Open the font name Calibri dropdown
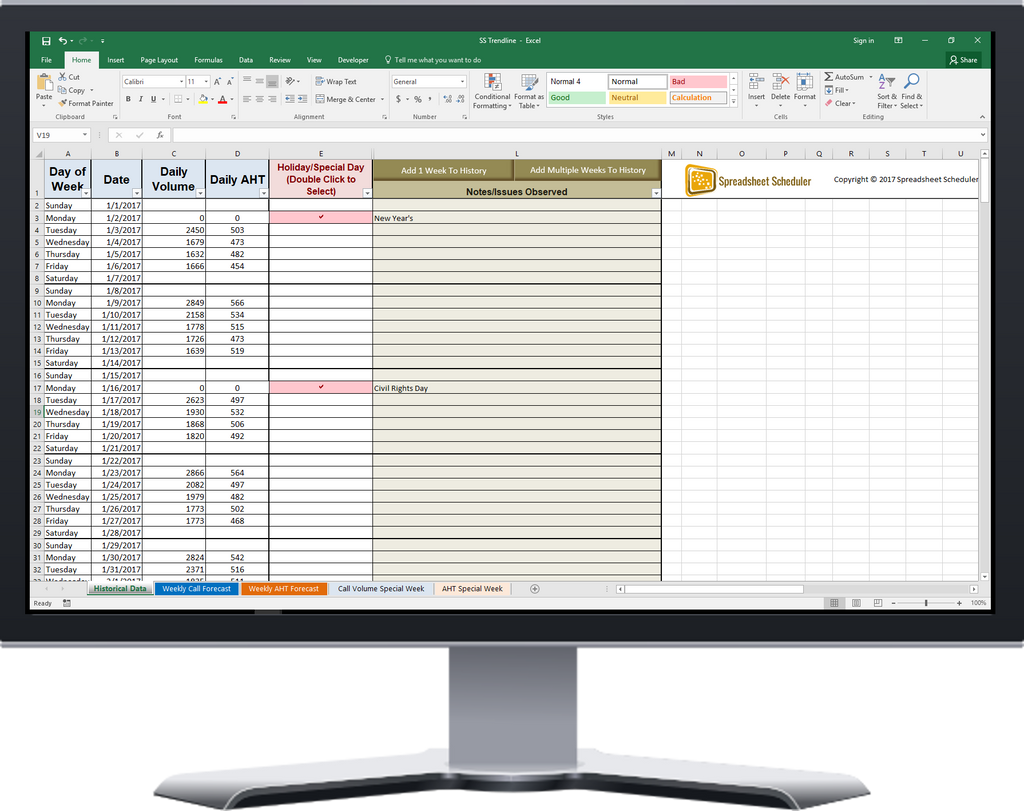Screen dimensions: 1024x811 (x=181, y=82)
